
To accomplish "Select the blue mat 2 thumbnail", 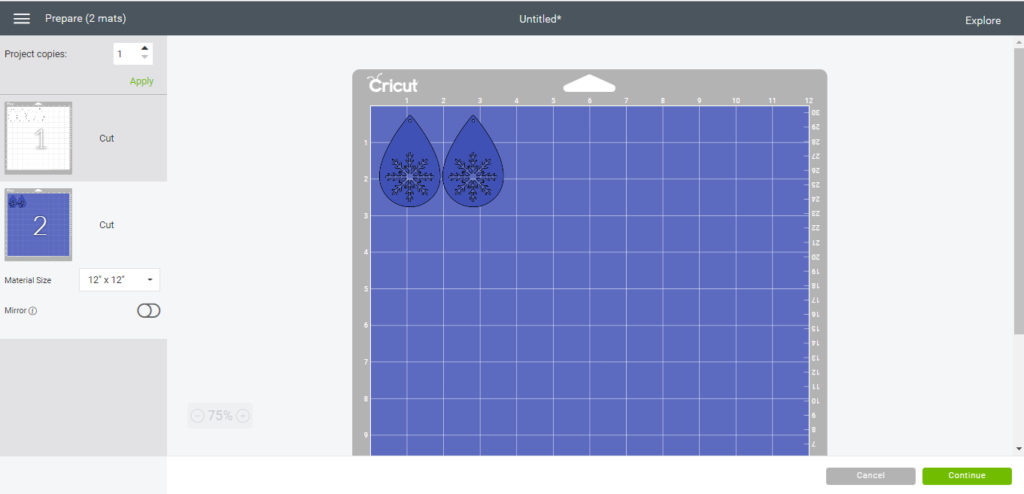I will click(39, 225).
